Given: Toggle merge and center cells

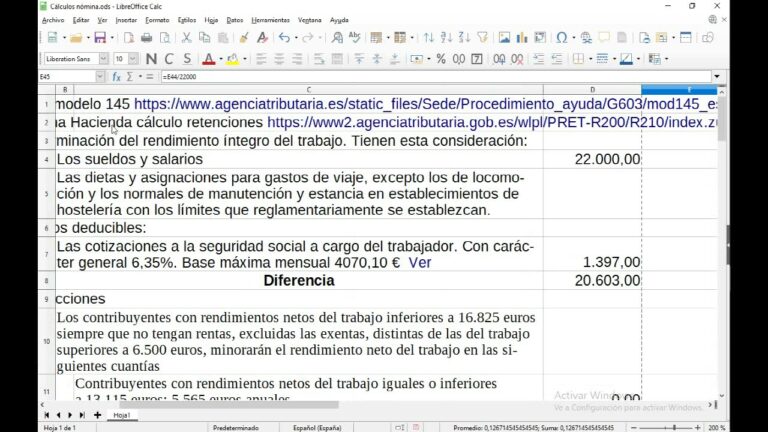Looking at the screenshot, I should point(337,59).
